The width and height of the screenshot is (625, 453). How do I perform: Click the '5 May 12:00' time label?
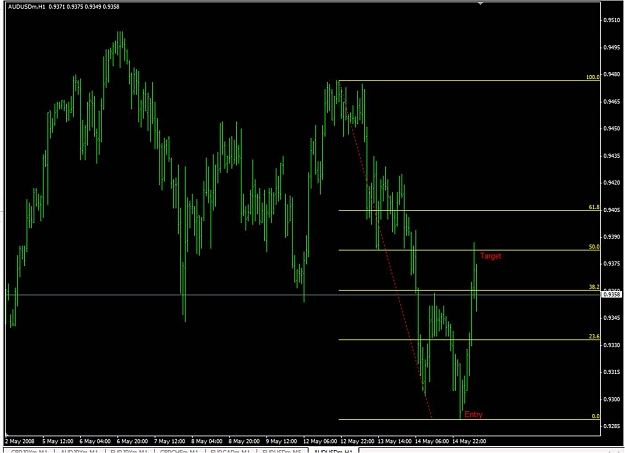point(58,441)
